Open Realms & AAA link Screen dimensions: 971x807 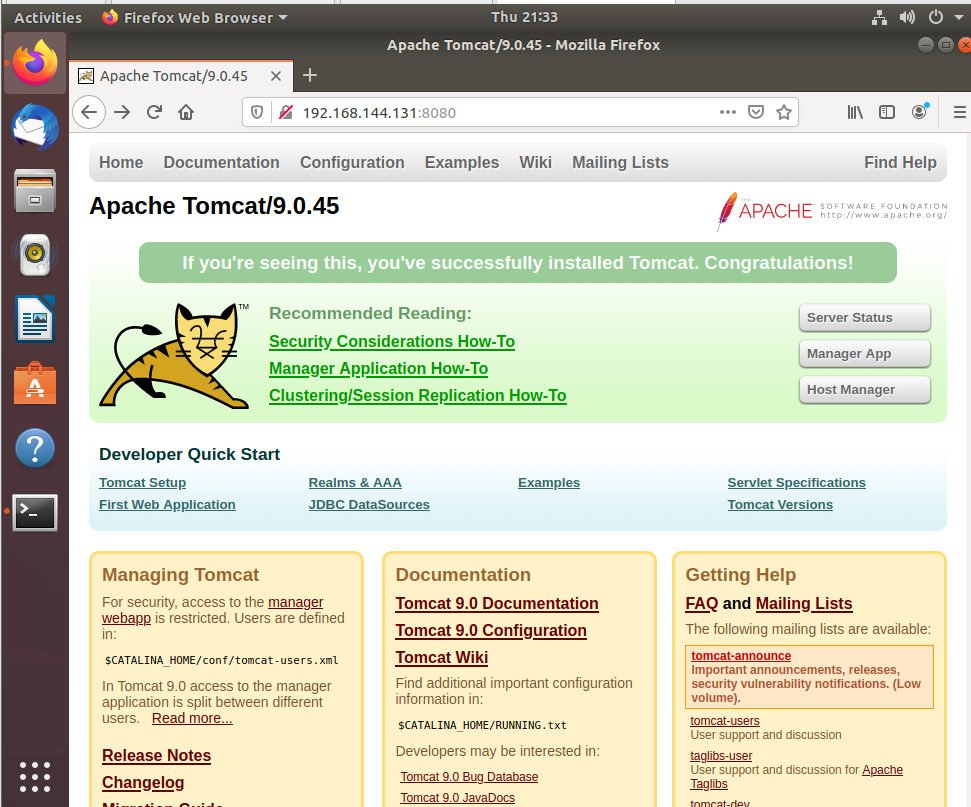pyautogui.click(x=355, y=482)
